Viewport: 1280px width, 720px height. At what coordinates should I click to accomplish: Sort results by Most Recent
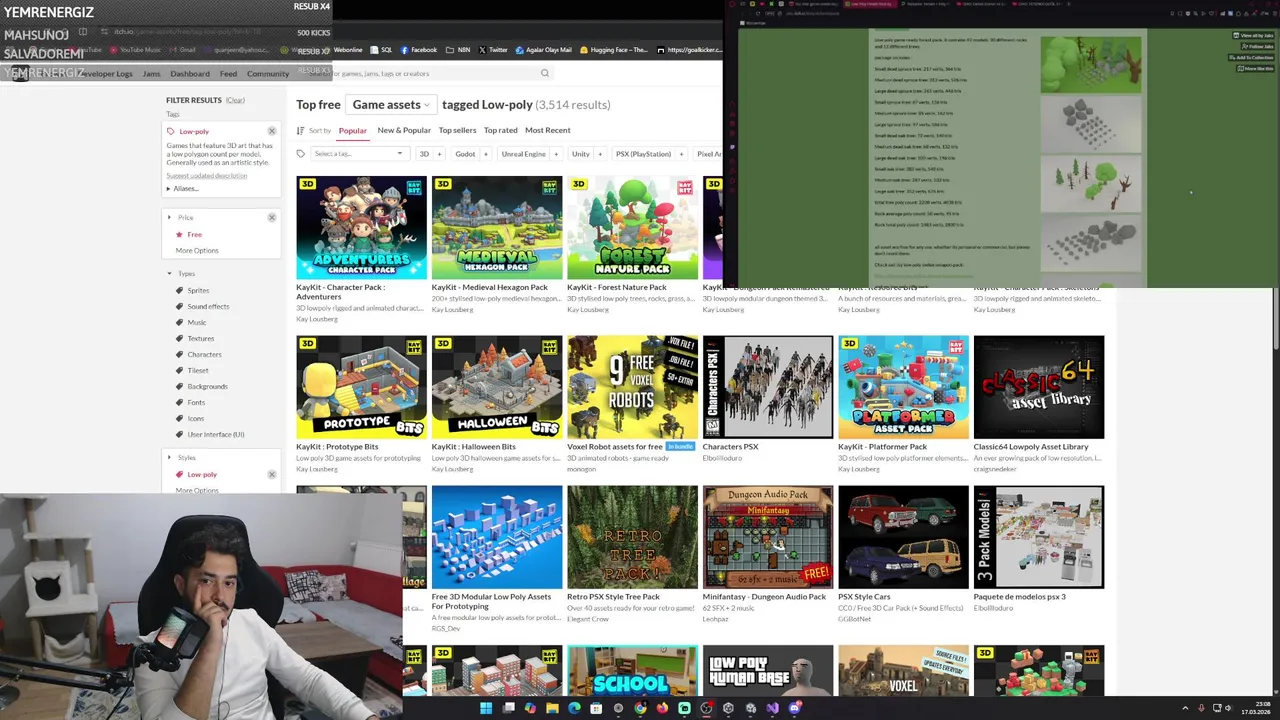547,130
